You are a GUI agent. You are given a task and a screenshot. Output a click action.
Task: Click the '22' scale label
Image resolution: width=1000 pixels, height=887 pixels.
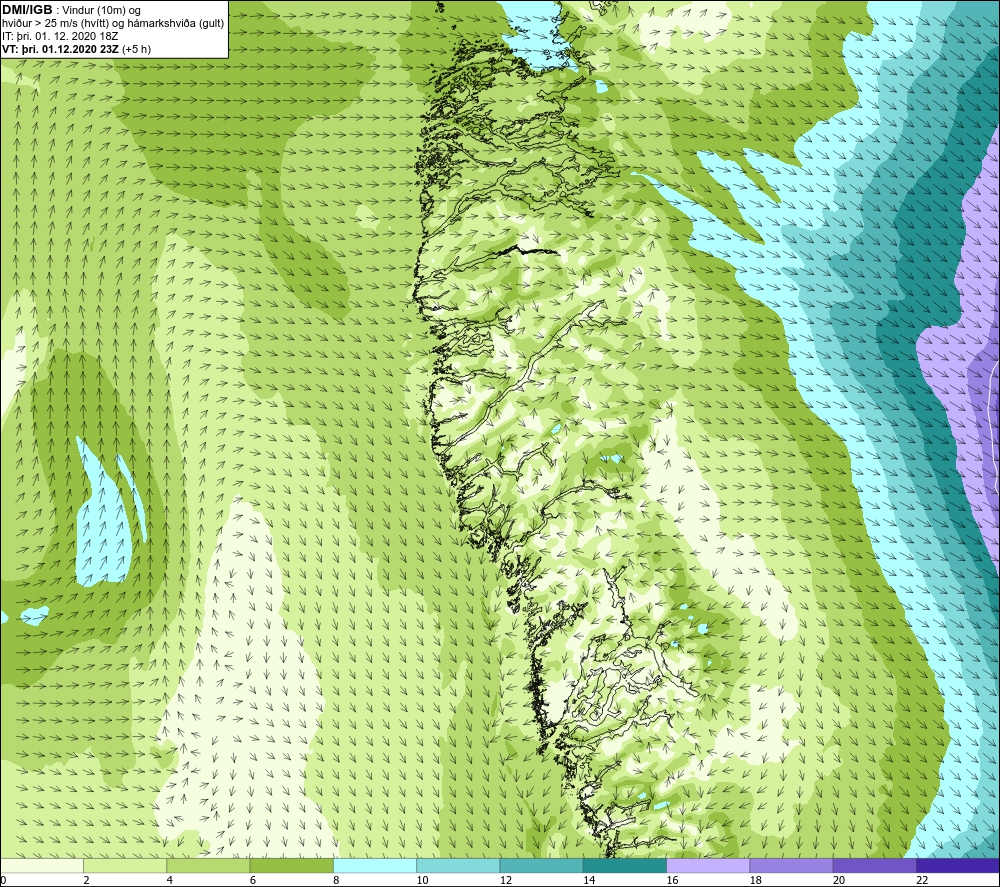[922, 881]
